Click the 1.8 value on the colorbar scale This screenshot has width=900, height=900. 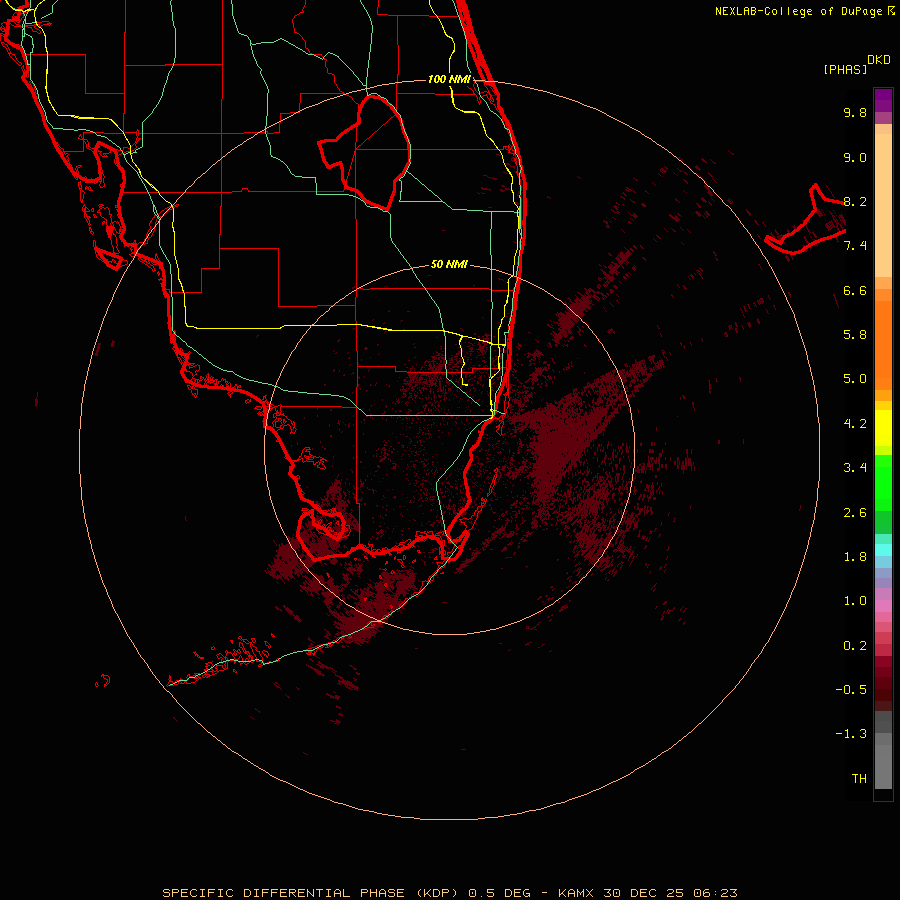855,557
